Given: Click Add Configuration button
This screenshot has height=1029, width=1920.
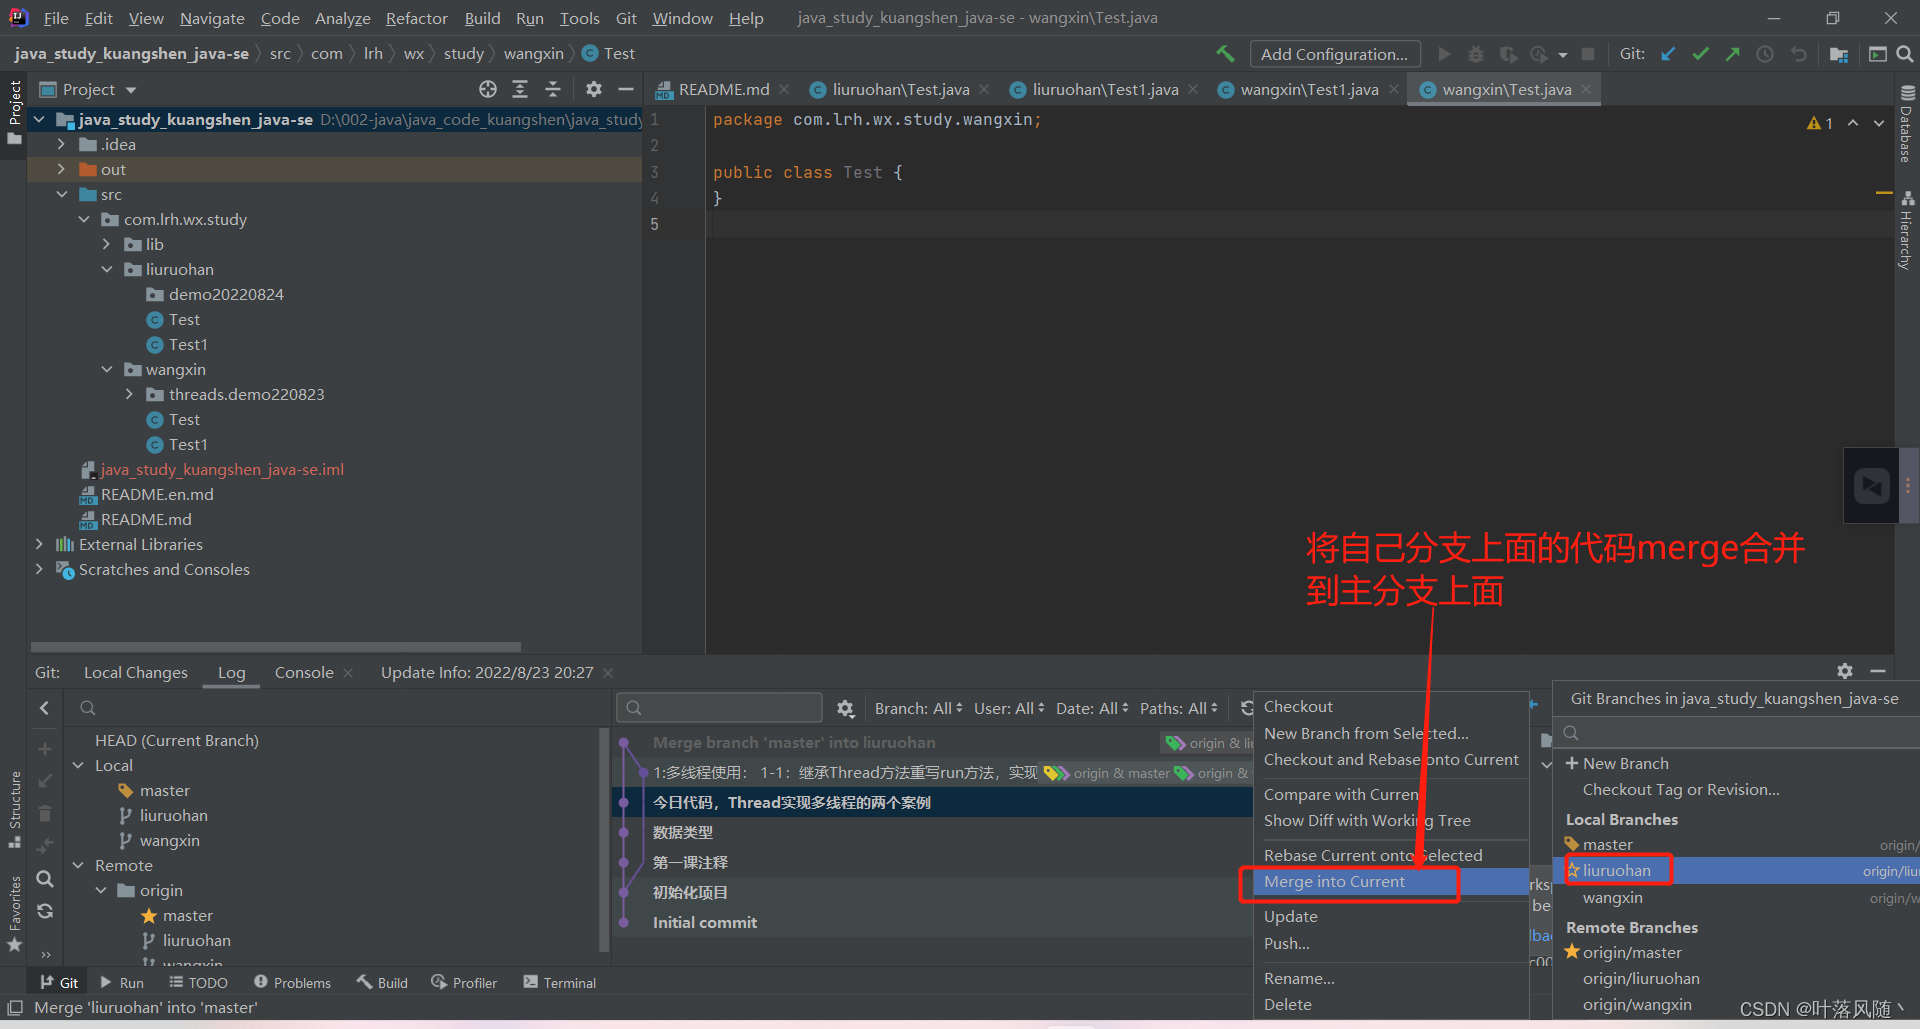Looking at the screenshot, I should [x=1334, y=54].
